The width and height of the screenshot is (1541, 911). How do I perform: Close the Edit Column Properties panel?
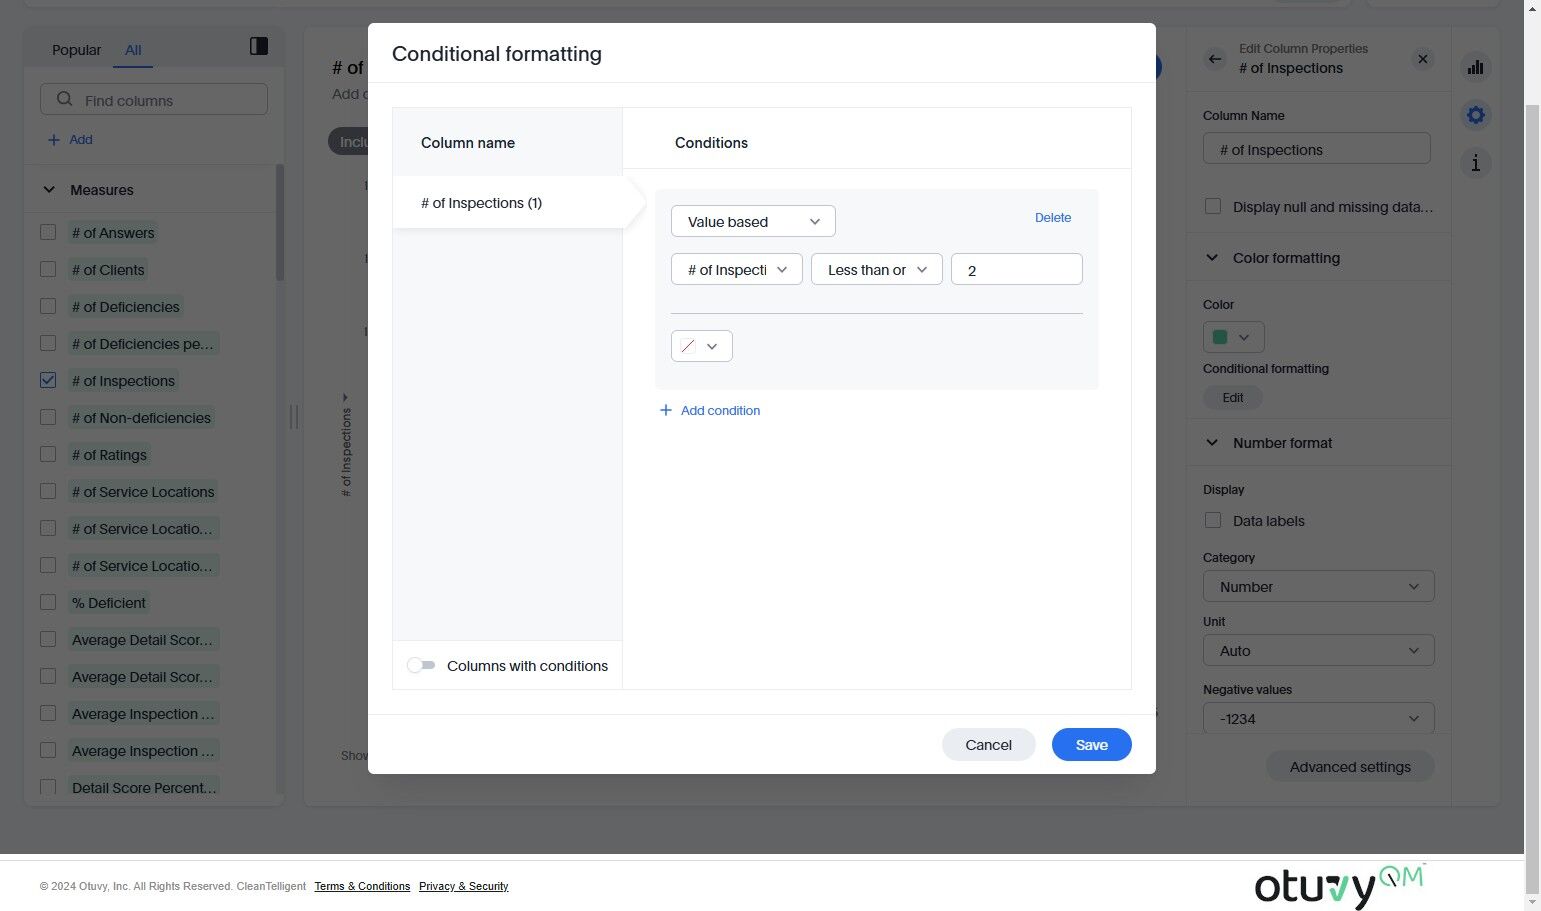point(1422,59)
